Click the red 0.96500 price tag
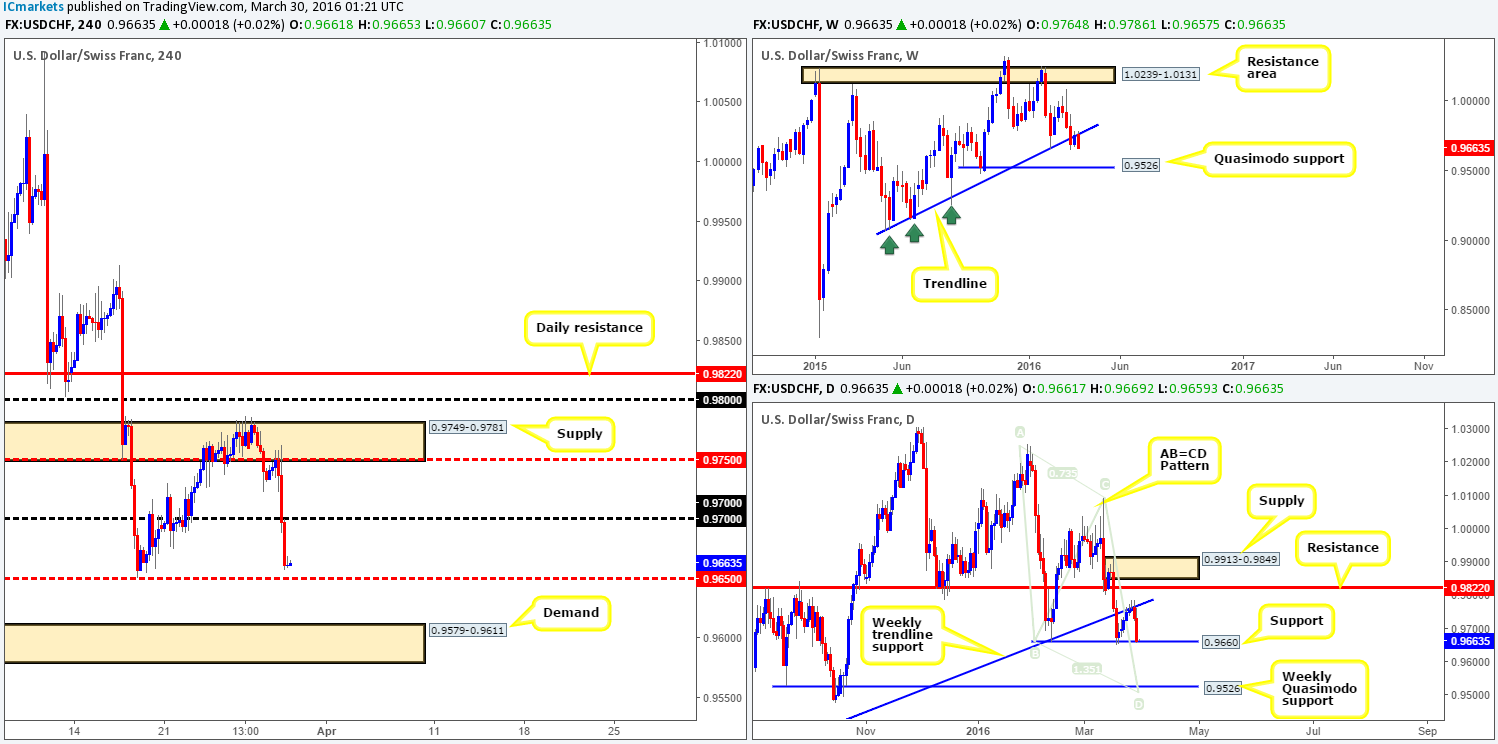The width and height of the screenshot is (1498, 744). (x=720, y=579)
